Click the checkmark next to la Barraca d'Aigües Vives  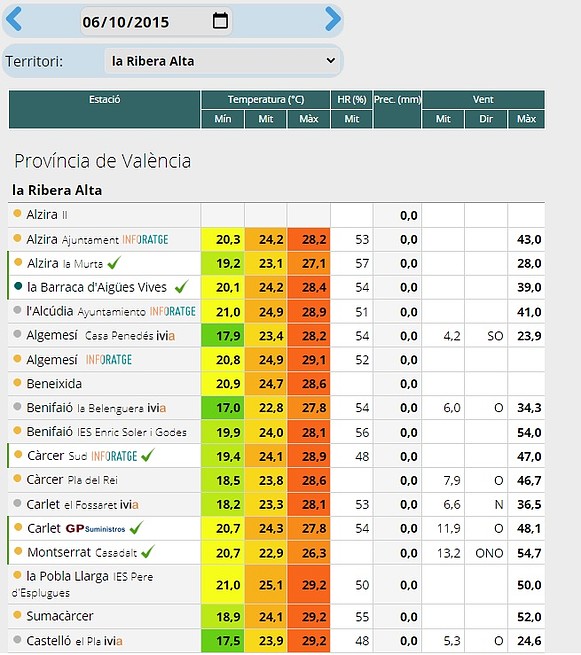[181, 287]
